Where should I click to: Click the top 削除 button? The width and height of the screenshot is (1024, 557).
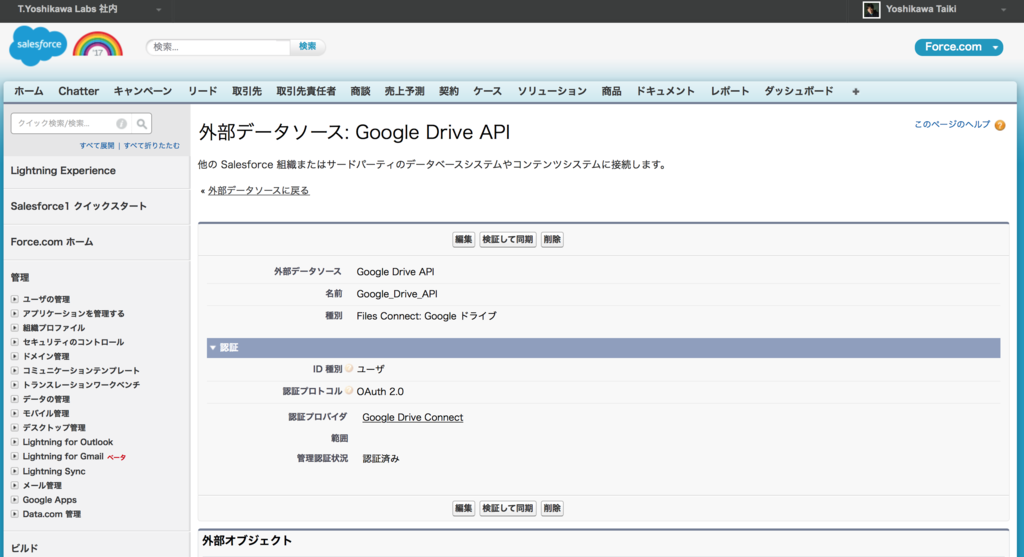pos(552,240)
